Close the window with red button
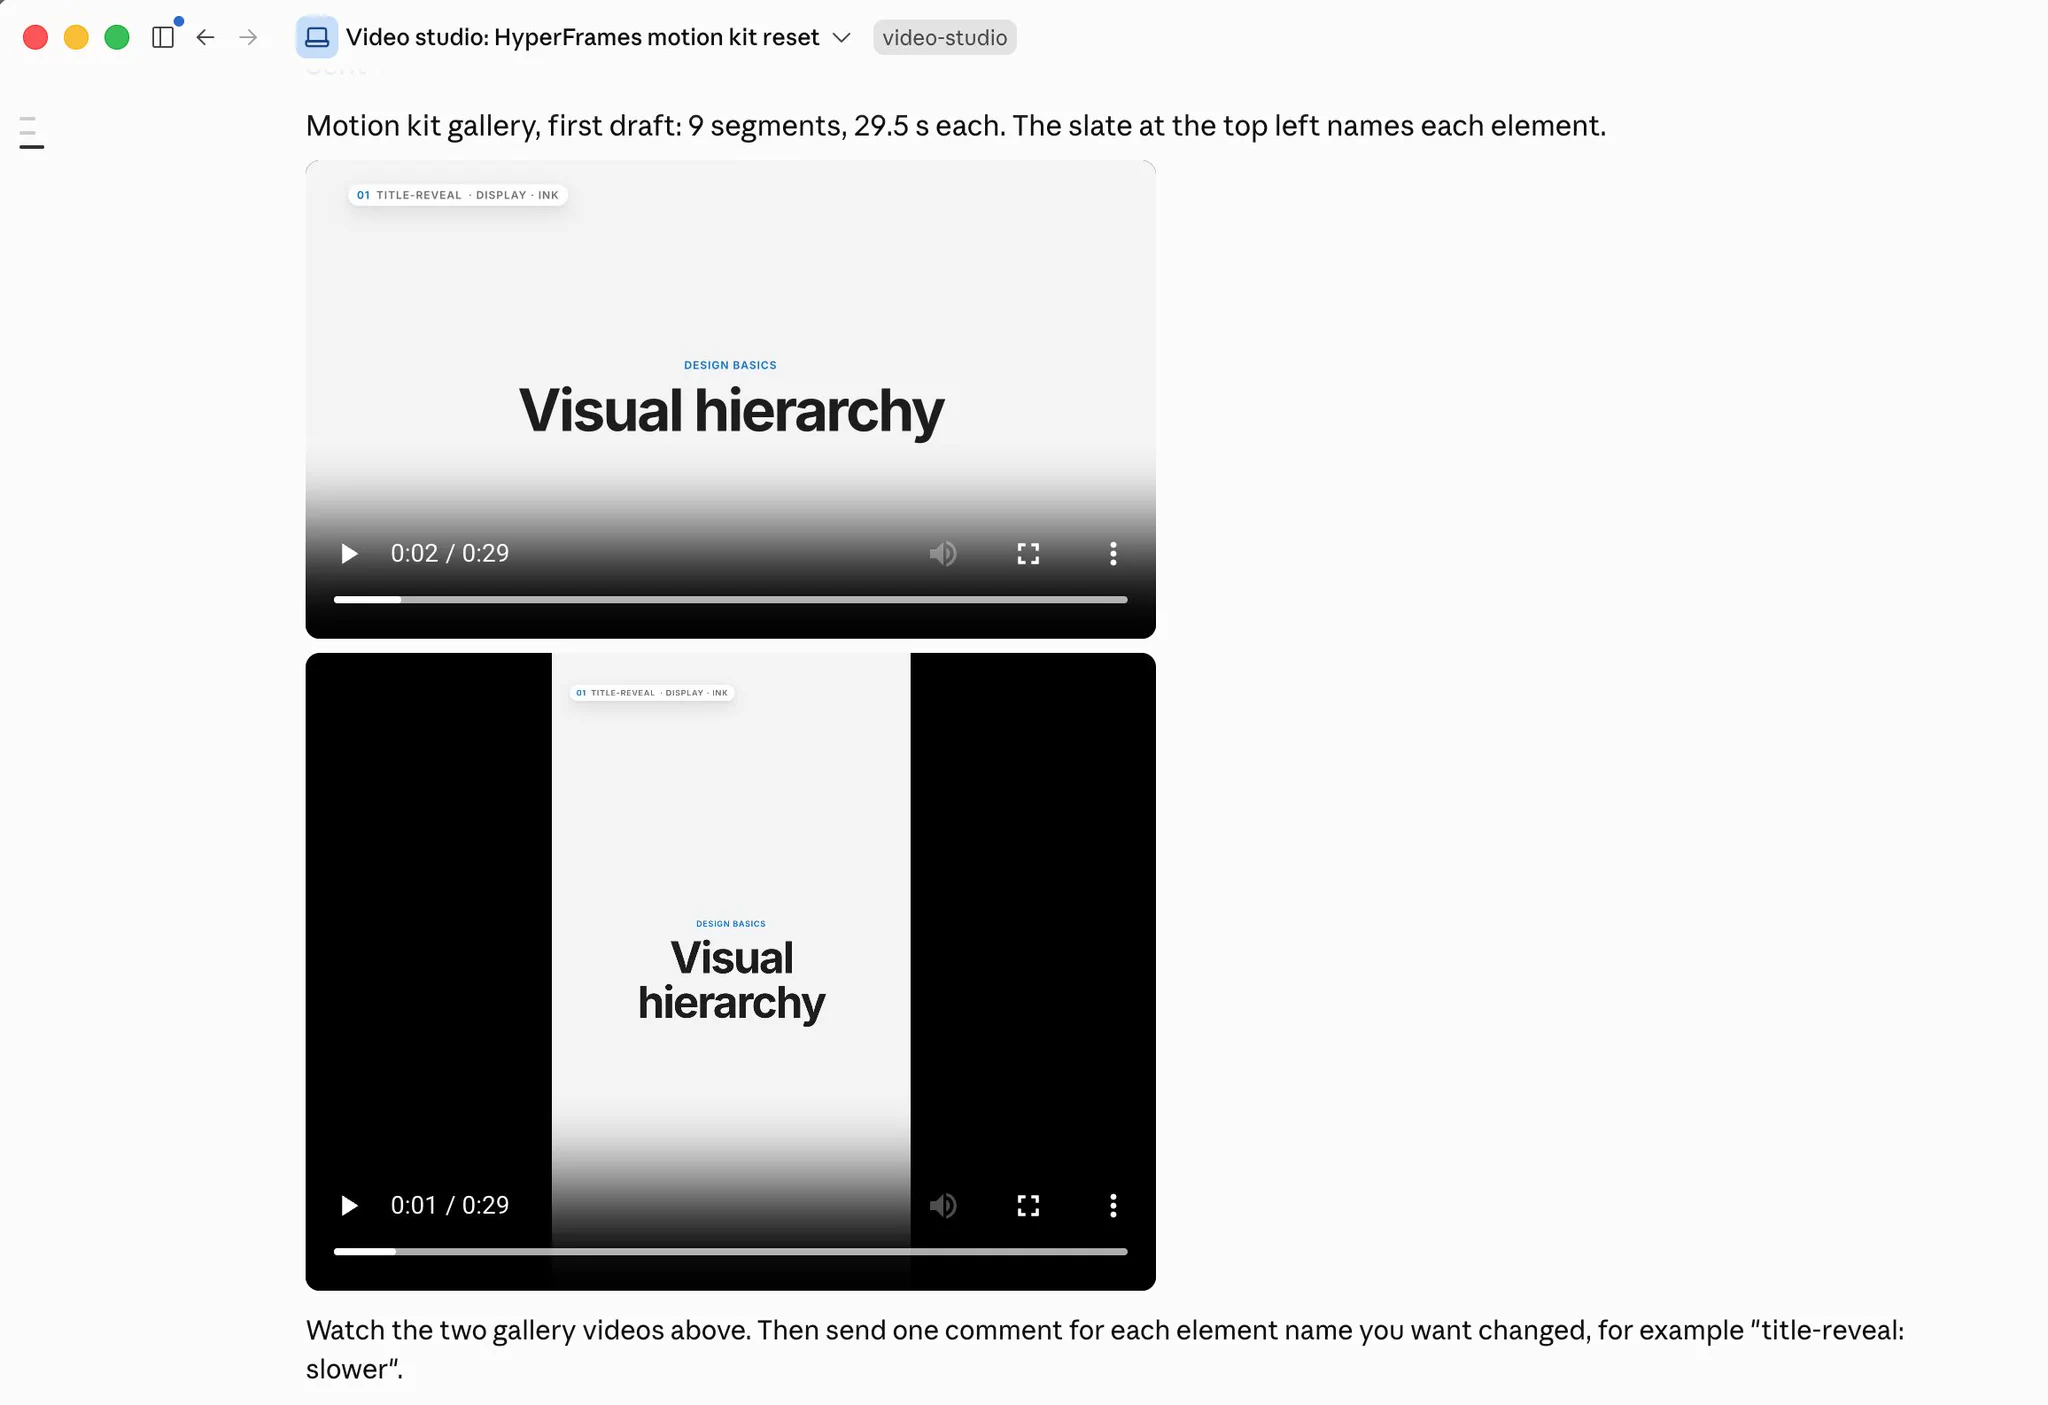The image size is (2048, 1405). tap(35, 37)
